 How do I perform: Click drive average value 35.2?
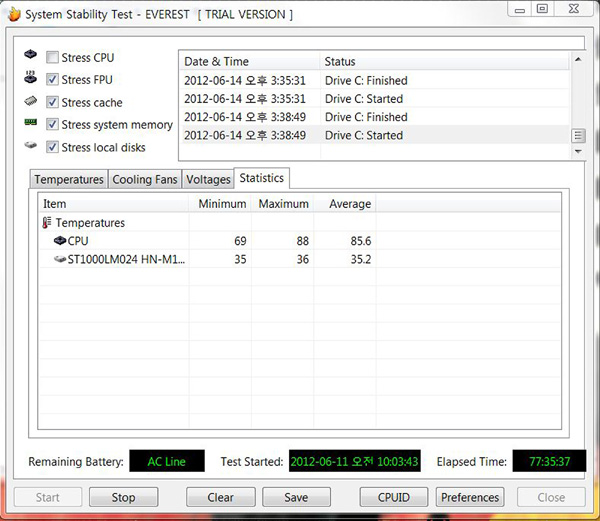[361, 259]
